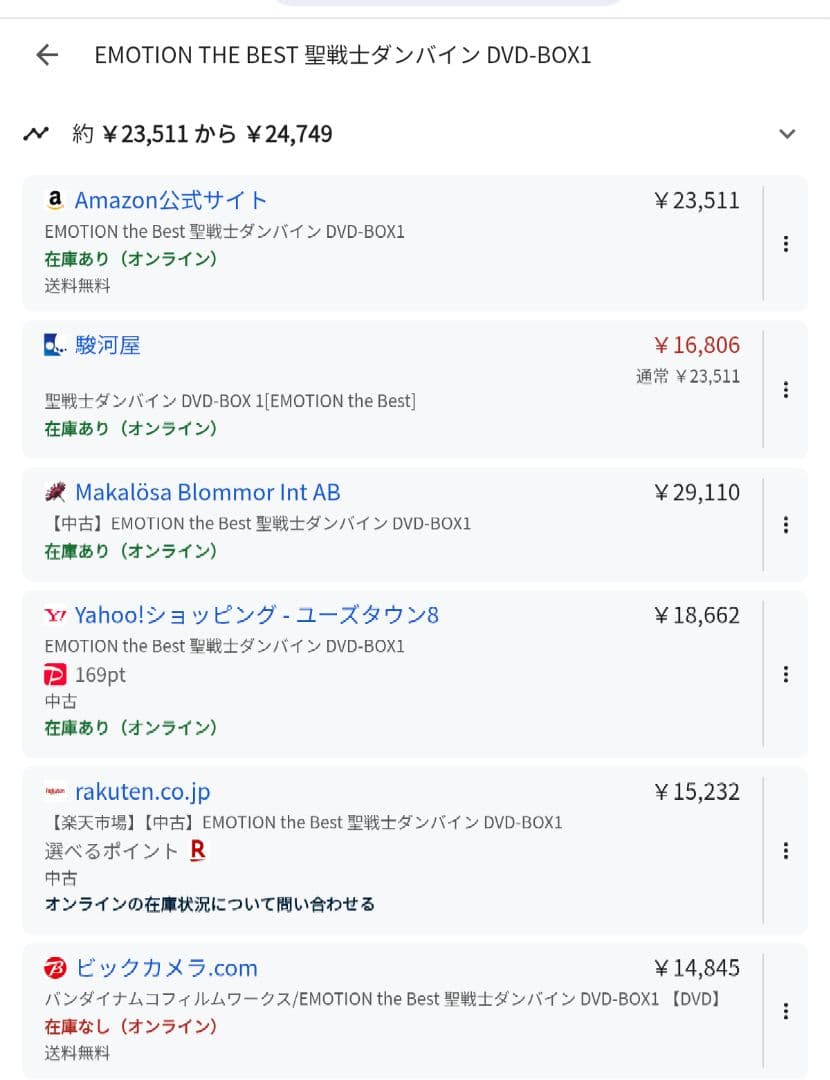Click the price trend graph icon
Image resolution: width=830 pixels, height=1080 pixels.
point(37,134)
